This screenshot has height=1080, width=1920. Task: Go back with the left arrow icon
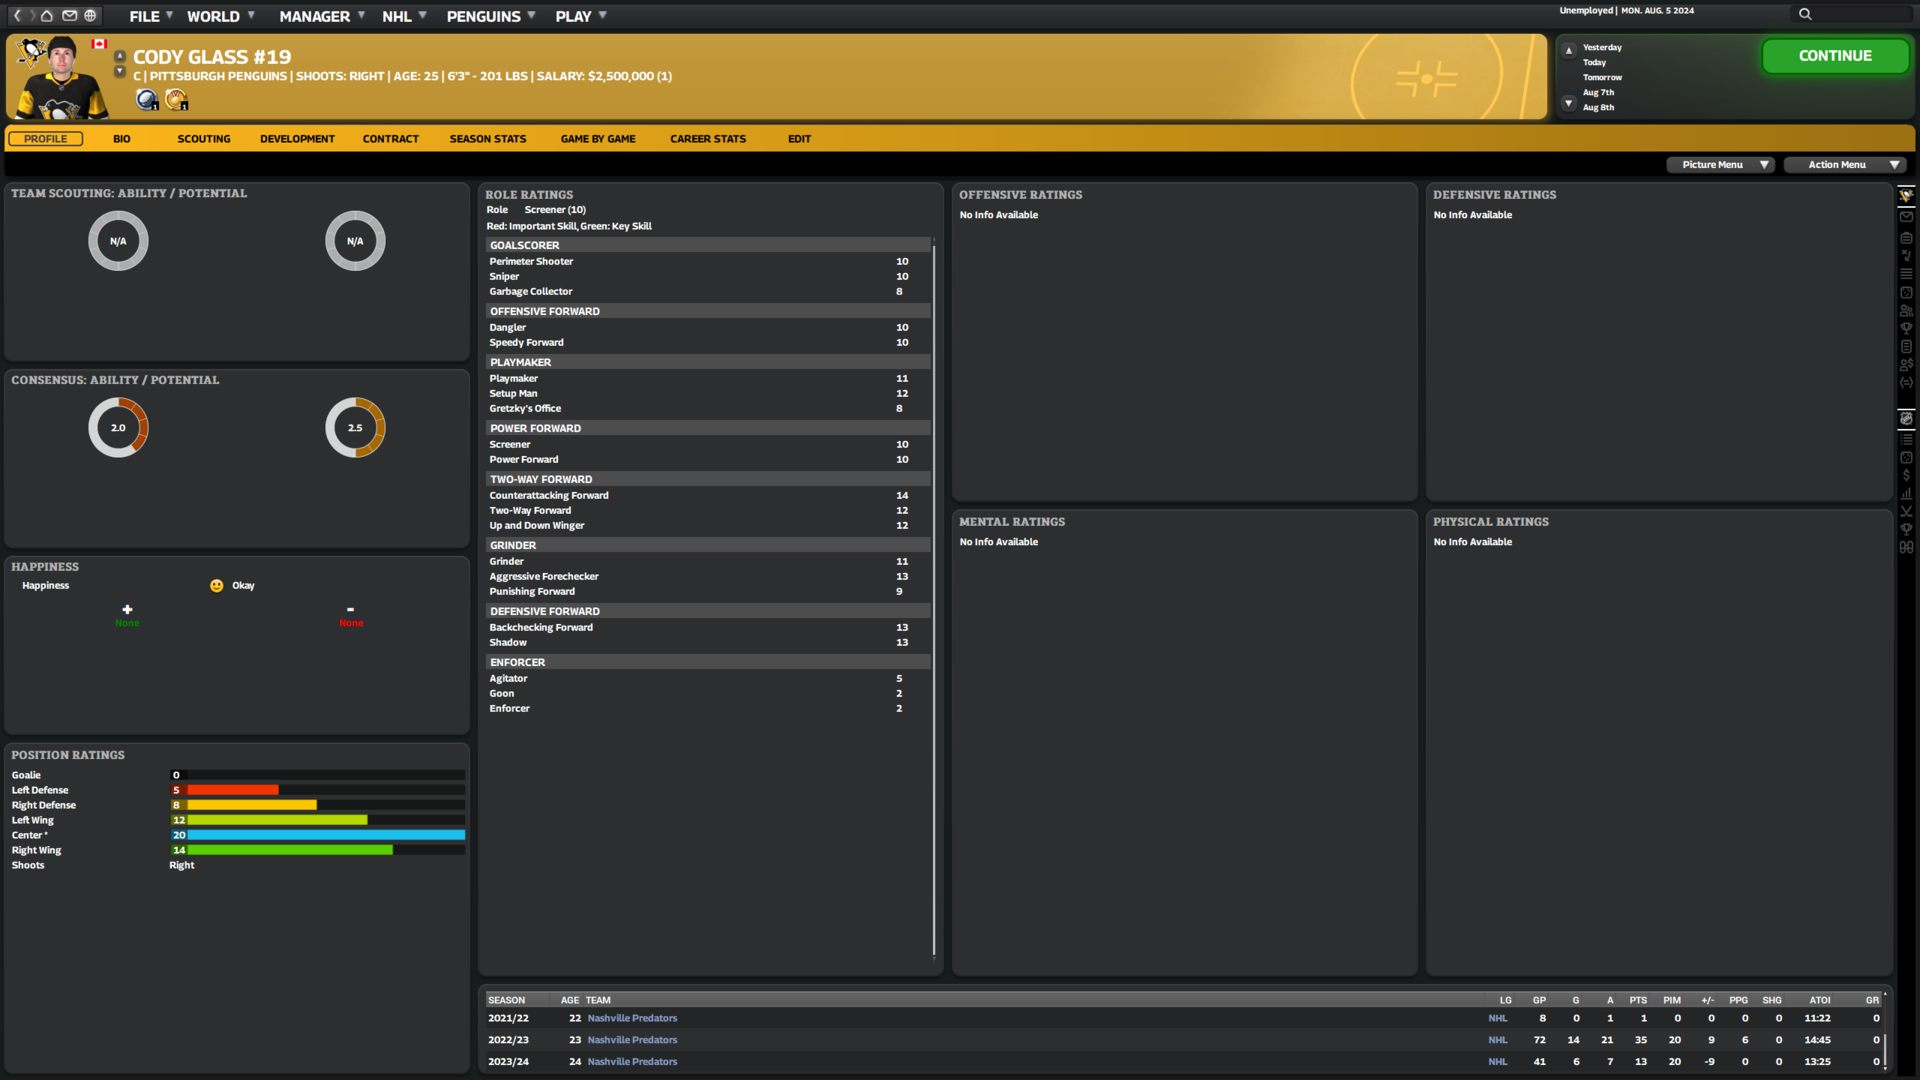point(17,15)
